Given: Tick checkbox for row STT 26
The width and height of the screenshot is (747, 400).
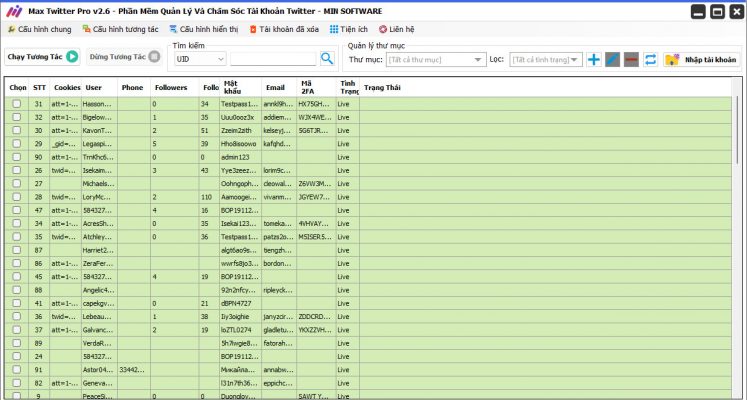Looking at the screenshot, I should click(17, 170).
